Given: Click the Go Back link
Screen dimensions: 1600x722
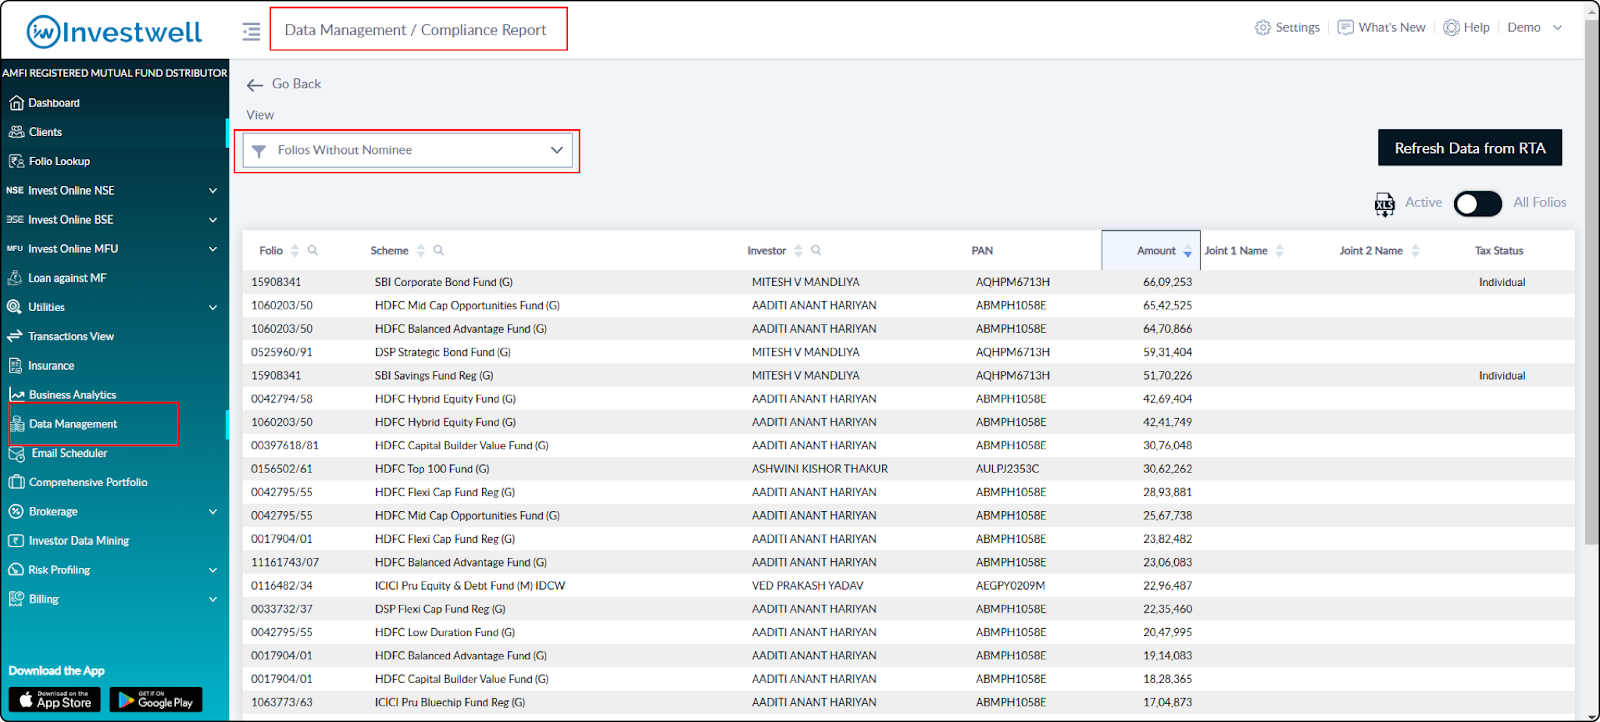Looking at the screenshot, I should [x=297, y=84].
